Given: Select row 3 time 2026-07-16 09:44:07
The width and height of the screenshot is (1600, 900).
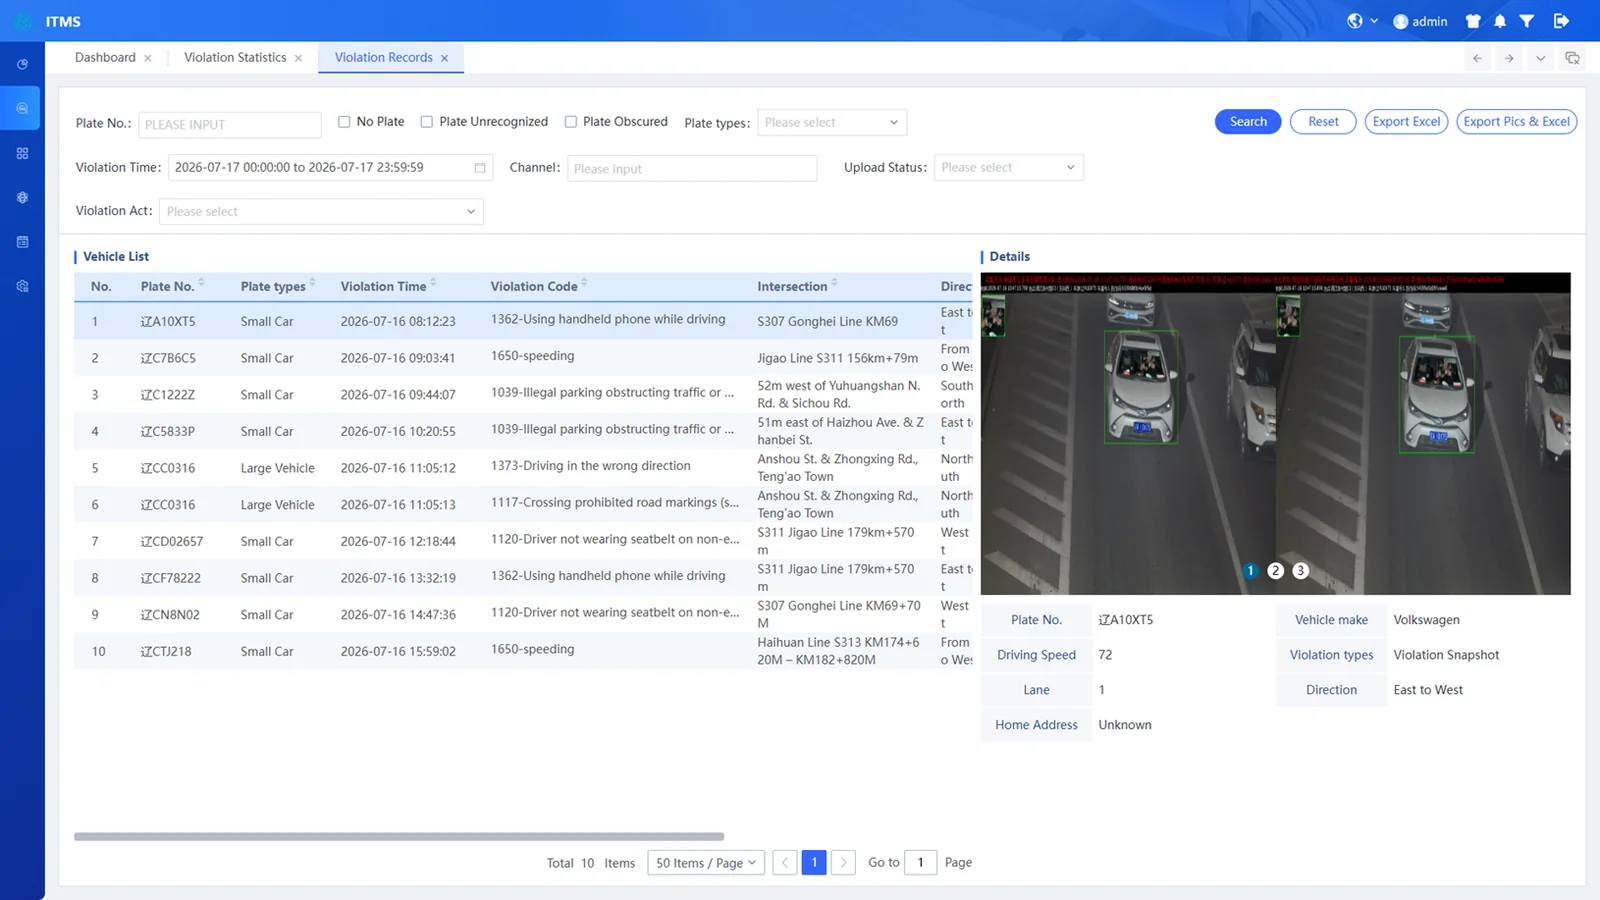Looking at the screenshot, I should 523,395.
